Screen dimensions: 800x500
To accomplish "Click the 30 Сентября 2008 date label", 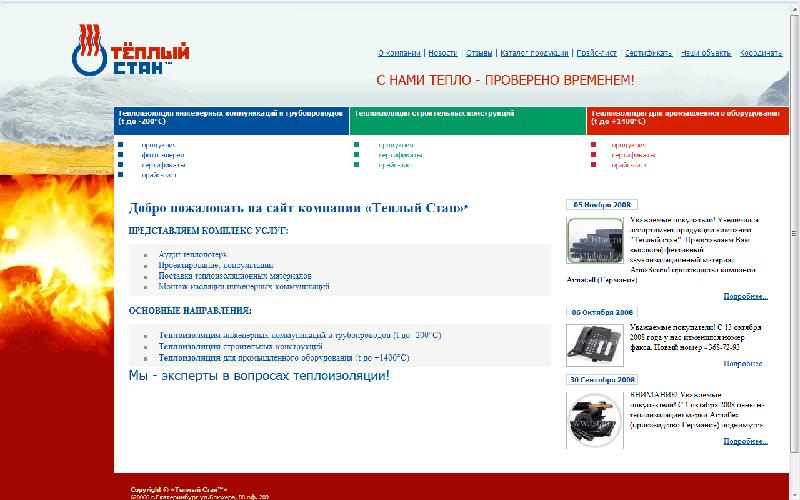I will pos(602,380).
